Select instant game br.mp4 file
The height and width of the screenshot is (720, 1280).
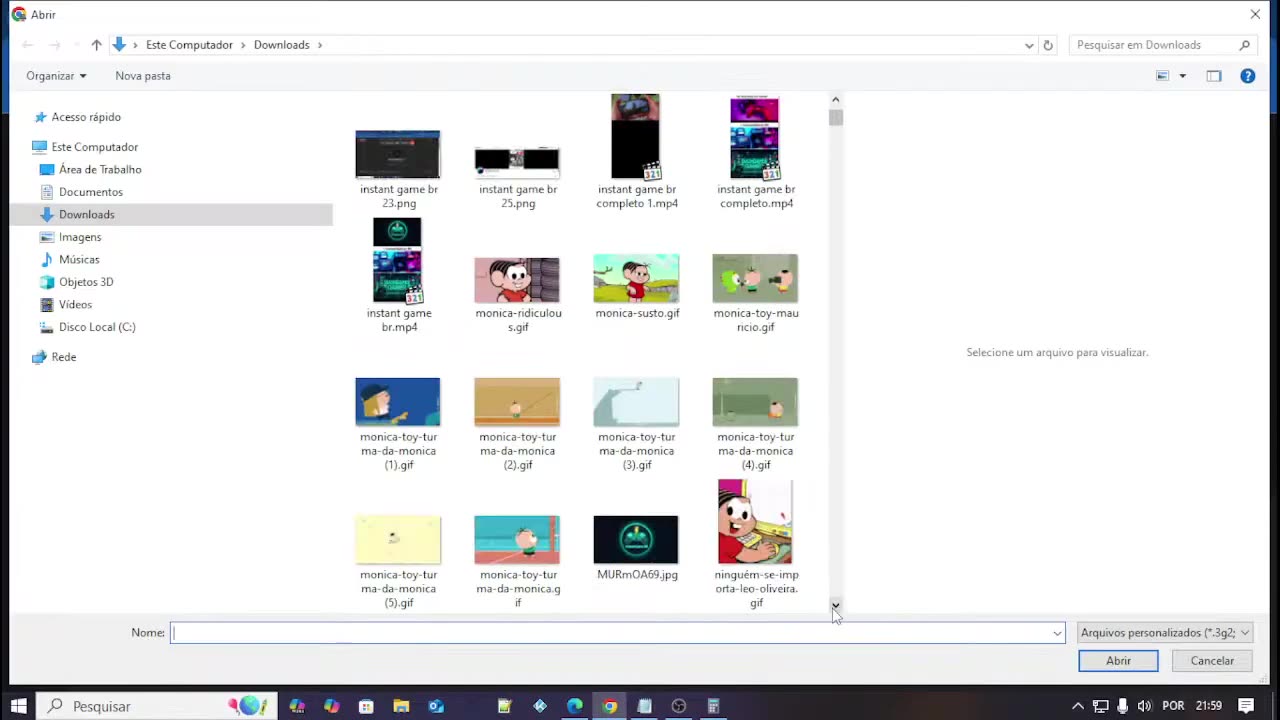click(398, 275)
